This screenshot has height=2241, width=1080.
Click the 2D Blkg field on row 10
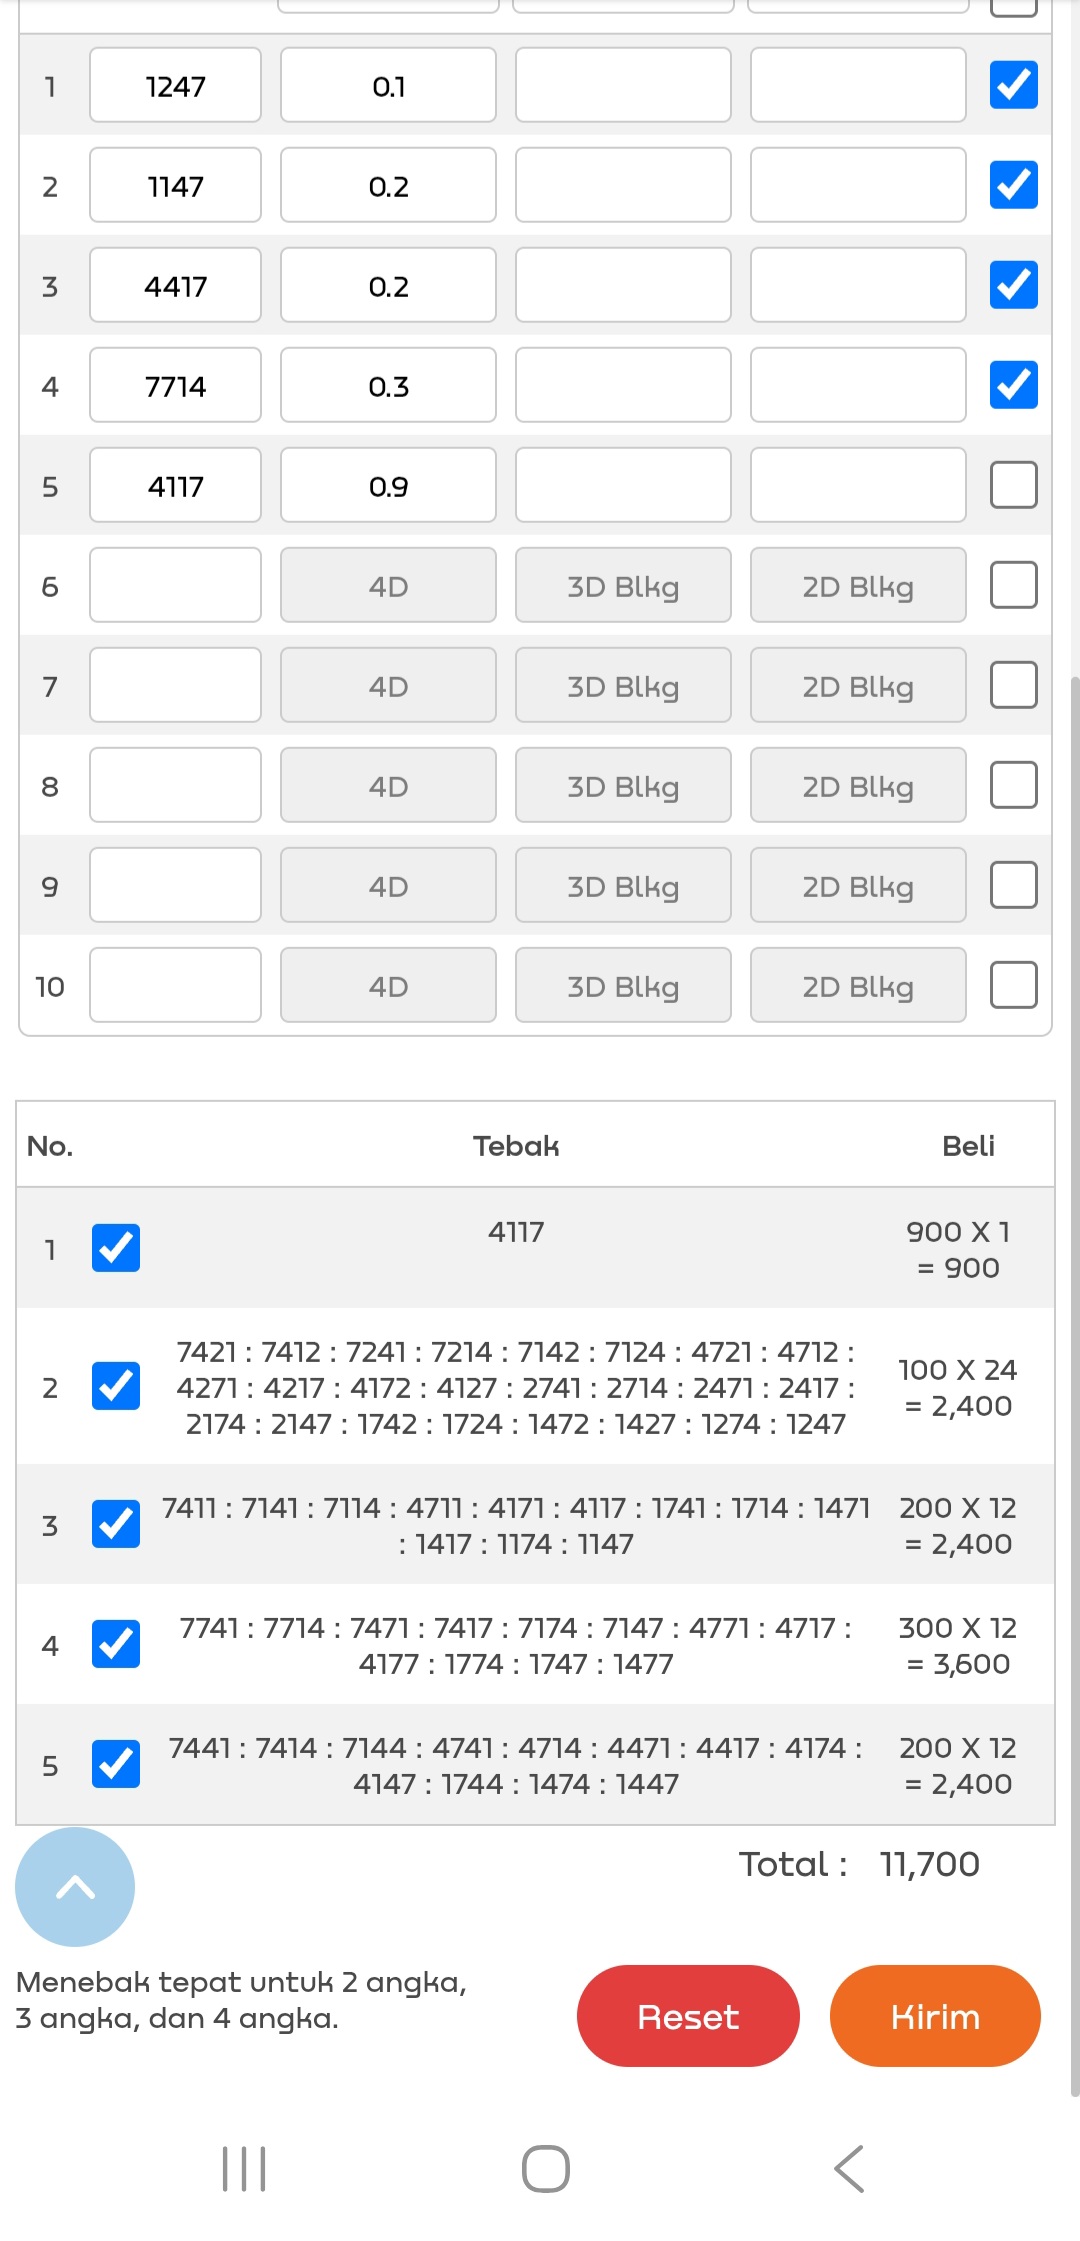(858, 985)
